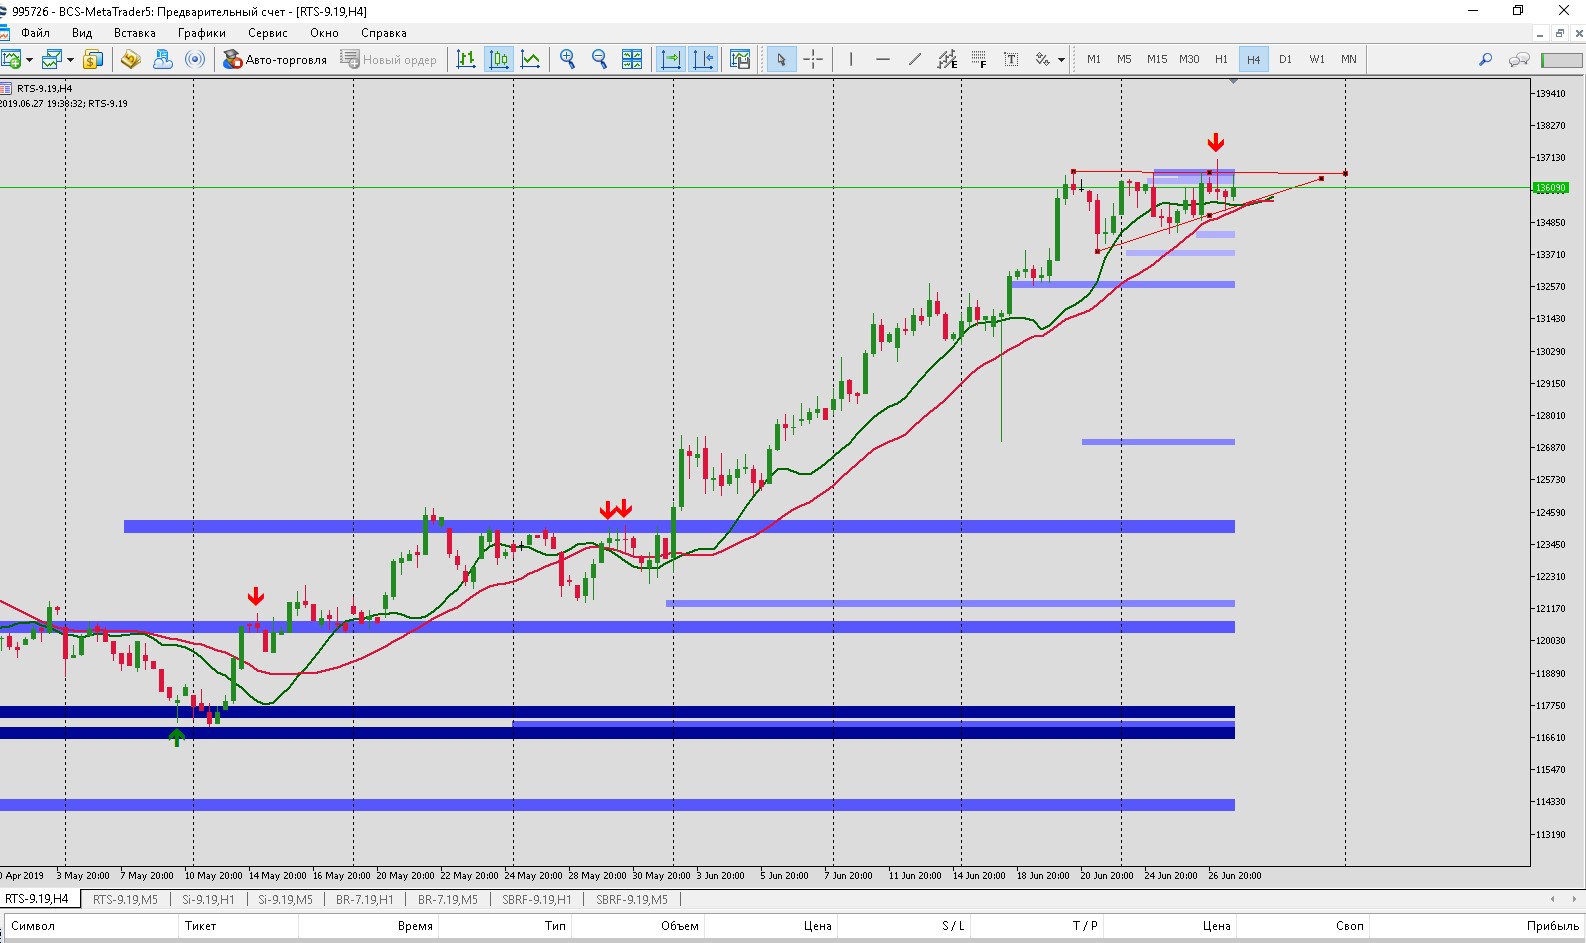This screenshot has width=1586, height=943.
Task: Toggle chart auto scroll
Action: coord(671,60)
